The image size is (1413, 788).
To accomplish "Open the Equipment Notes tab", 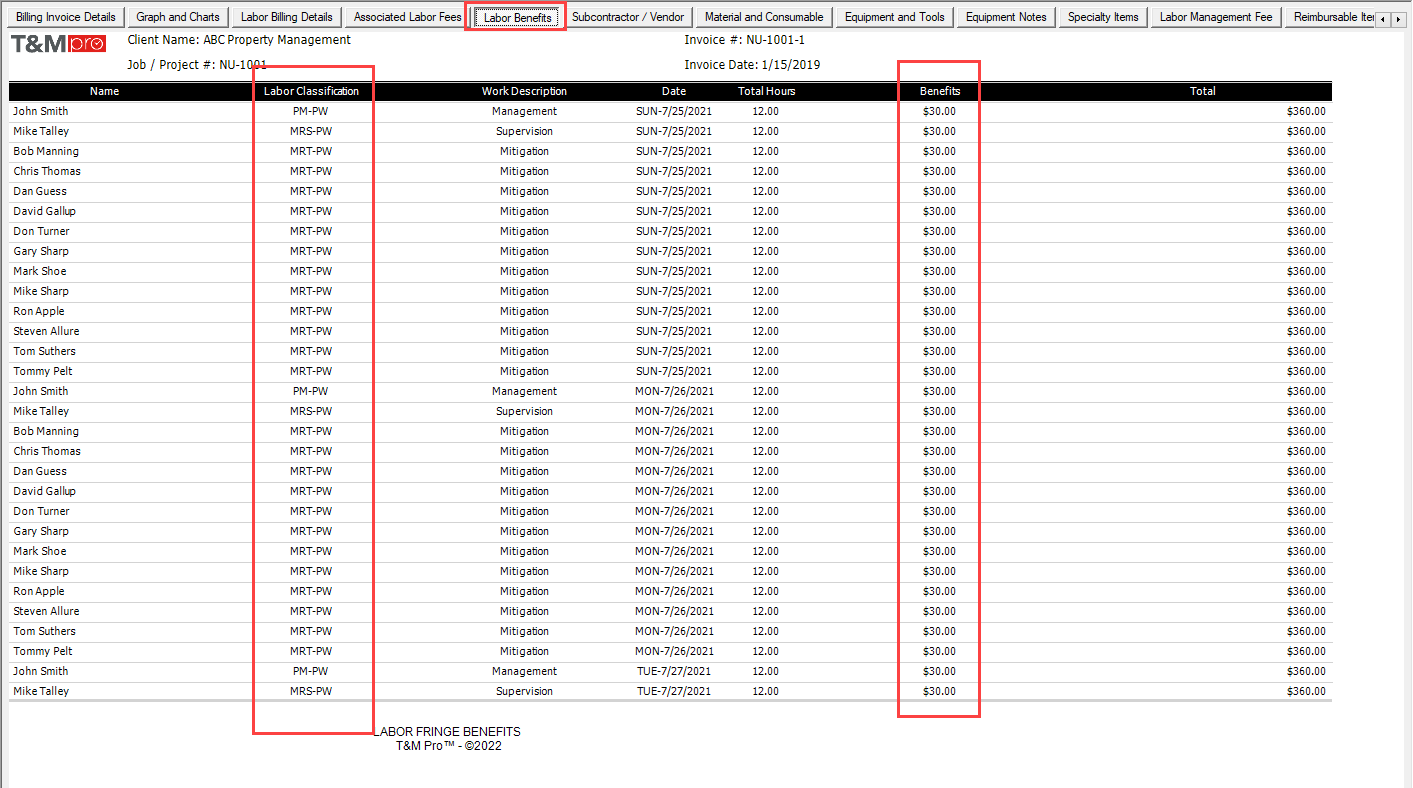I will point(1006,17).
